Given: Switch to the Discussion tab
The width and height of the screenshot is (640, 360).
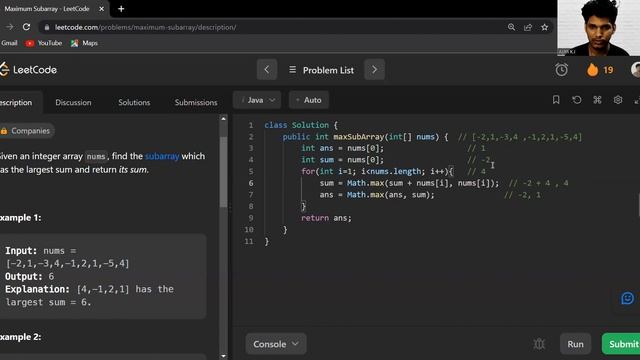Looking at the screenshot, I should (73, 102).
